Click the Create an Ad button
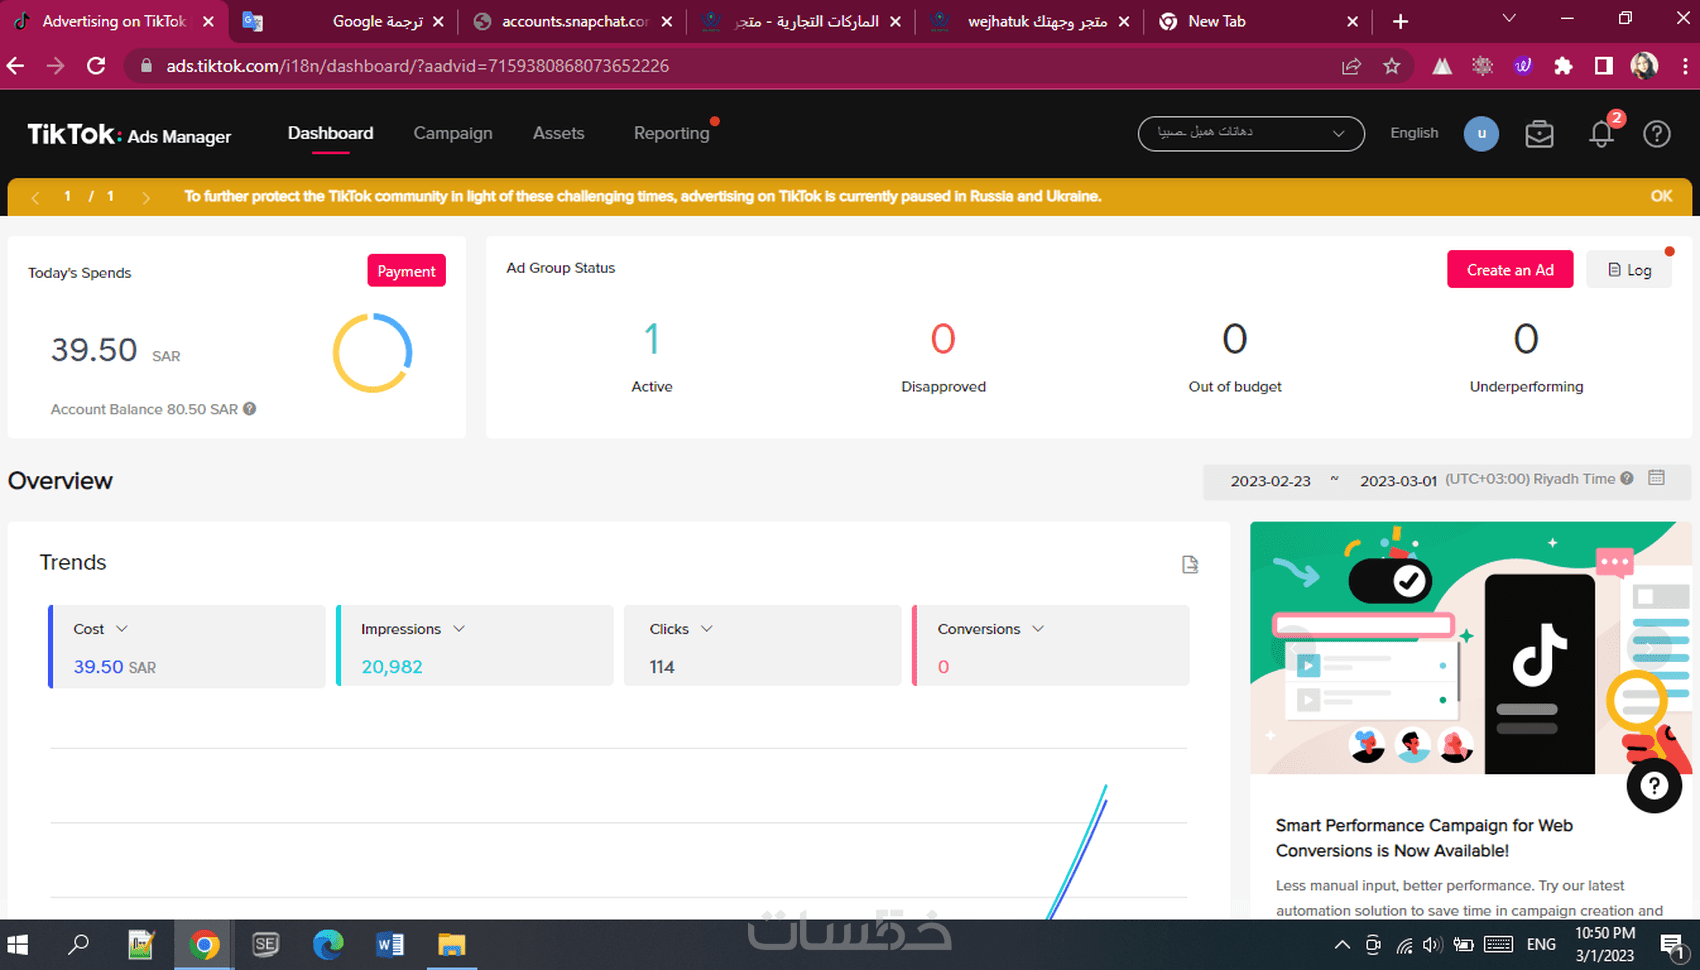 click(1510, 270)
